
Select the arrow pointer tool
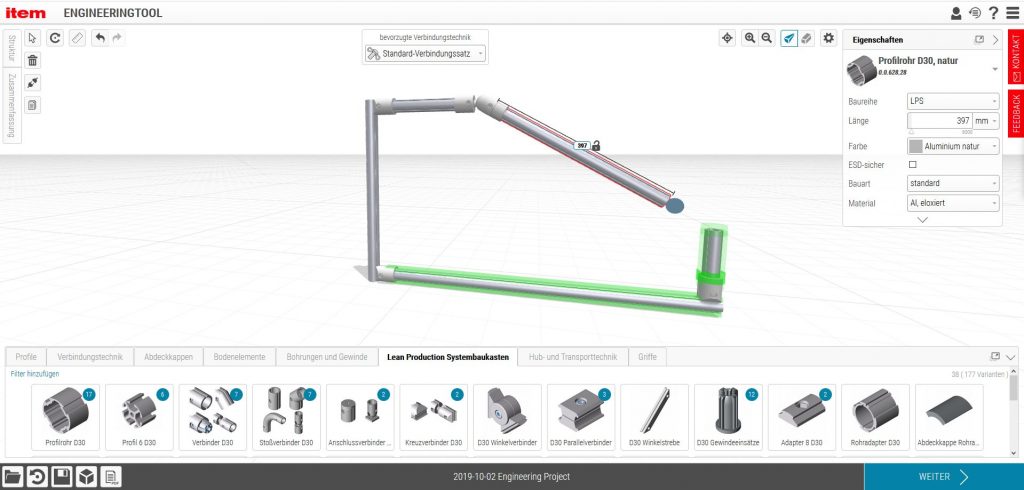(33, 38)
